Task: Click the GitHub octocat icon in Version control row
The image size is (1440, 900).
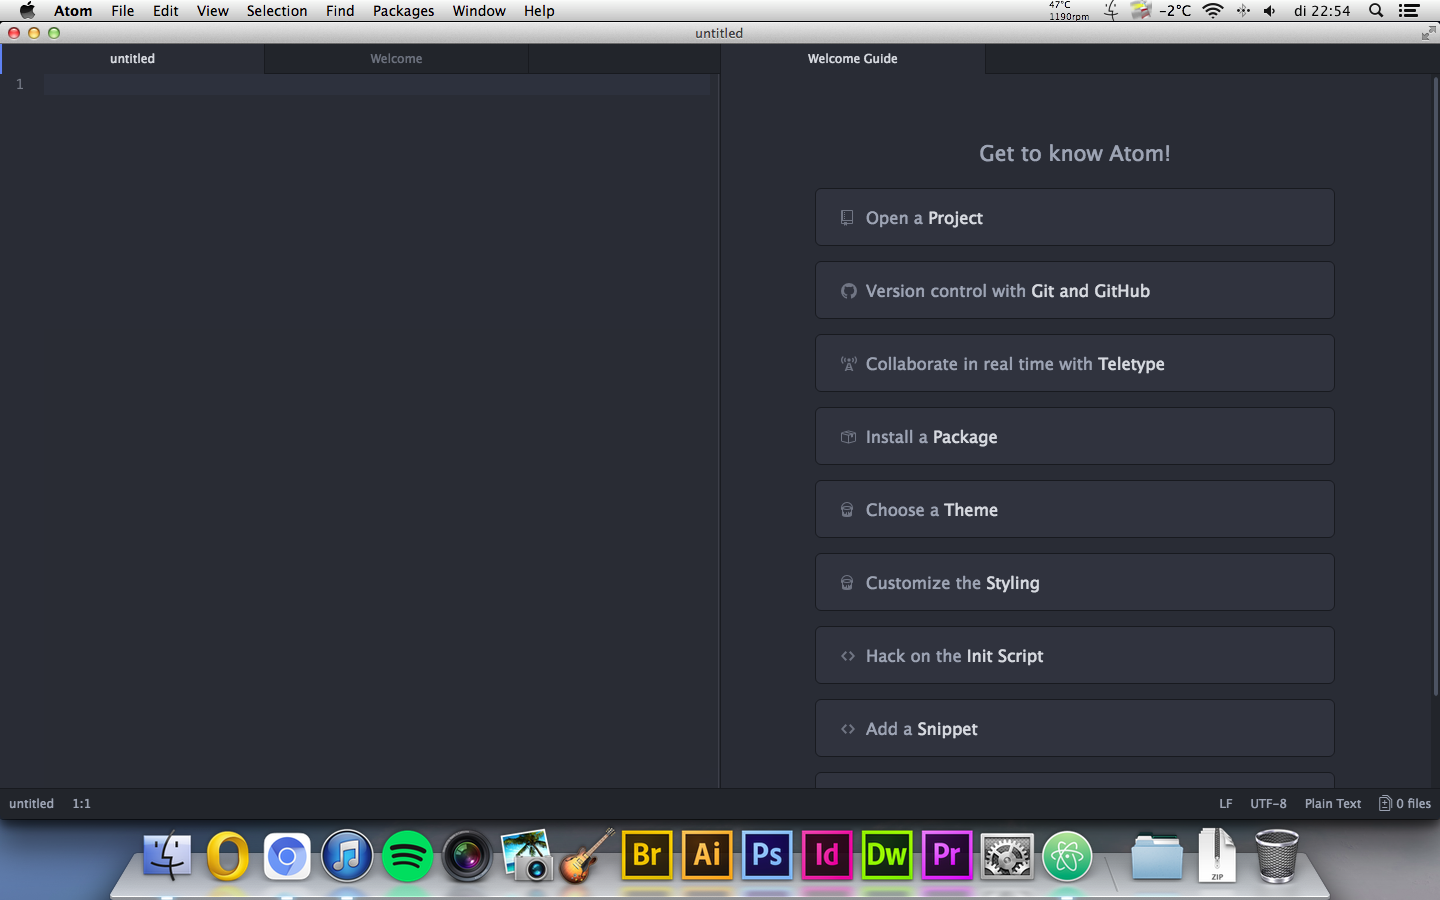Action: (848, 291)
